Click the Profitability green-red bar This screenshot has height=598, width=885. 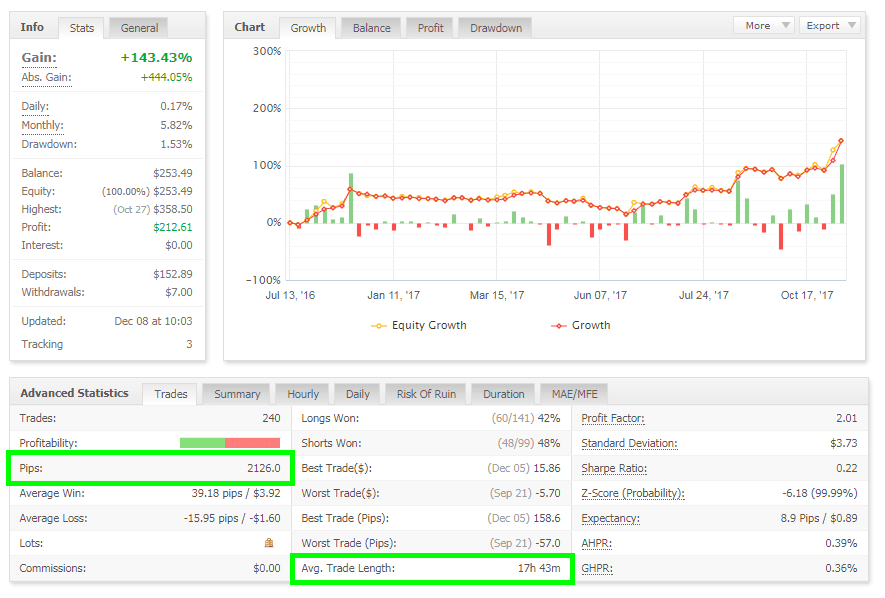pyautogui.click(x=229, y=443)
